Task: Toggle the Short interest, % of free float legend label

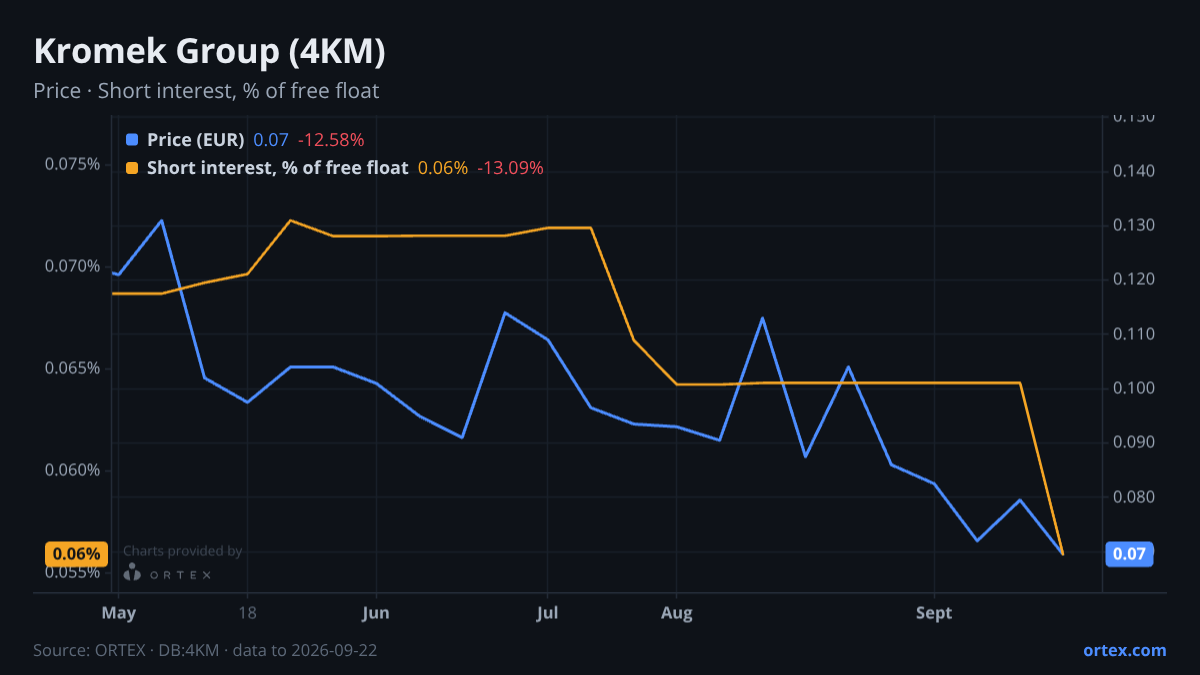Action: tap(277, 168)
